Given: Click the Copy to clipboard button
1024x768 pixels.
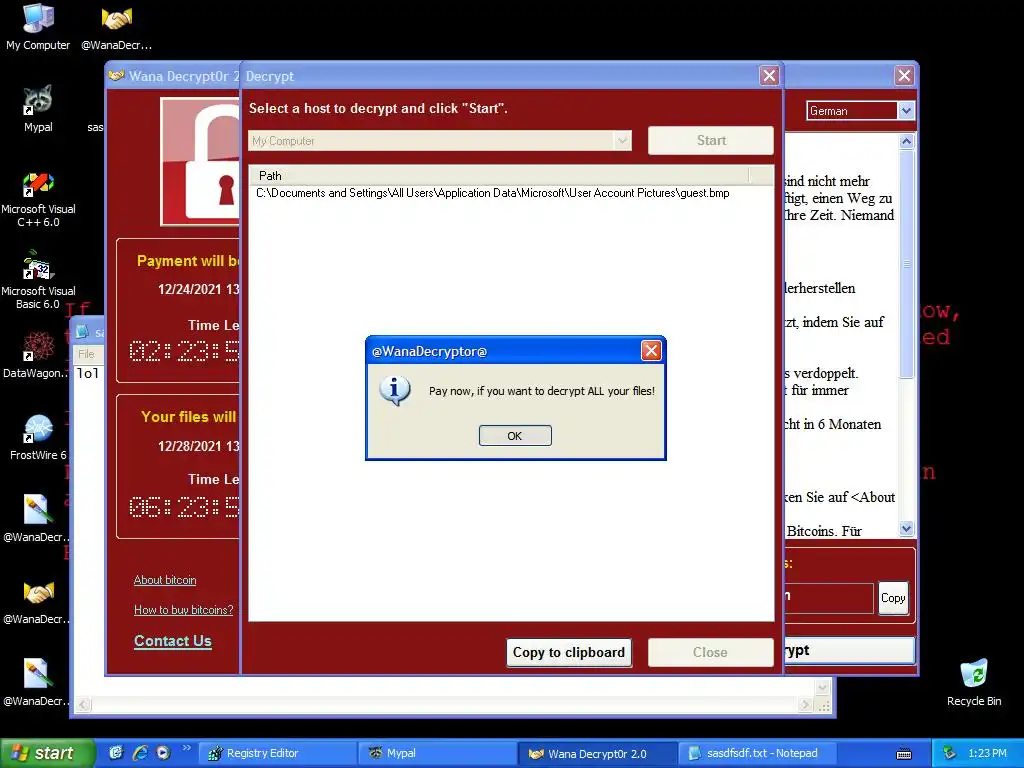Looking at the screenshot, I should 569,652.
